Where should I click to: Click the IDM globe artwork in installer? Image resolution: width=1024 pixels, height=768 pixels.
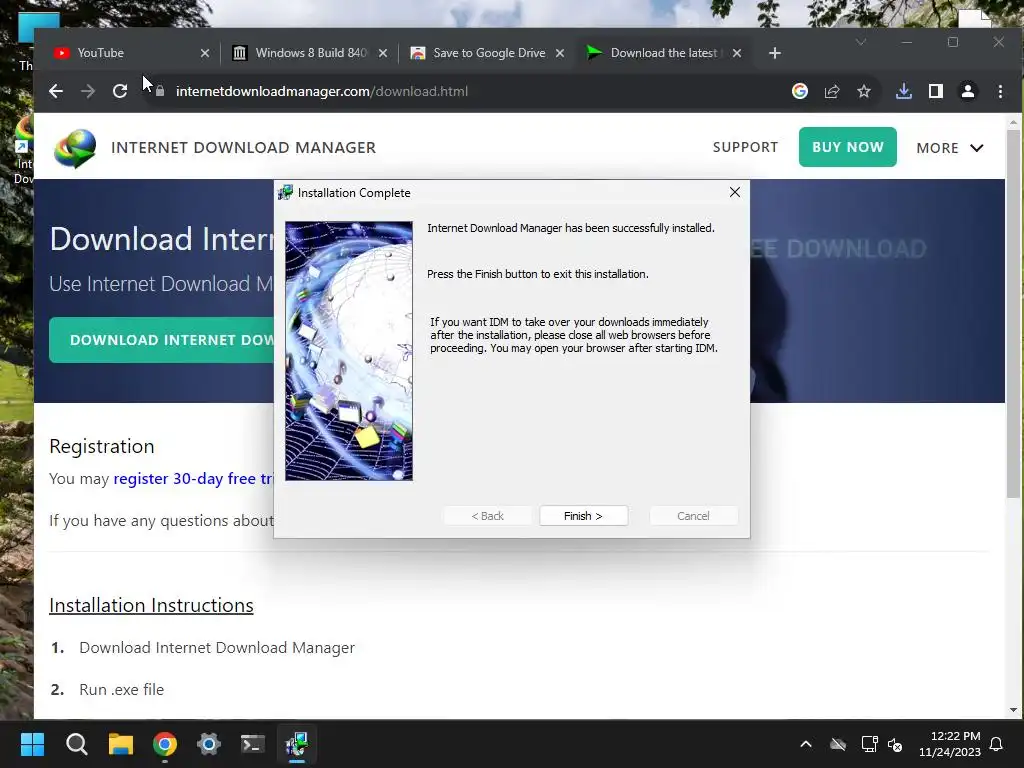point(349,351)
